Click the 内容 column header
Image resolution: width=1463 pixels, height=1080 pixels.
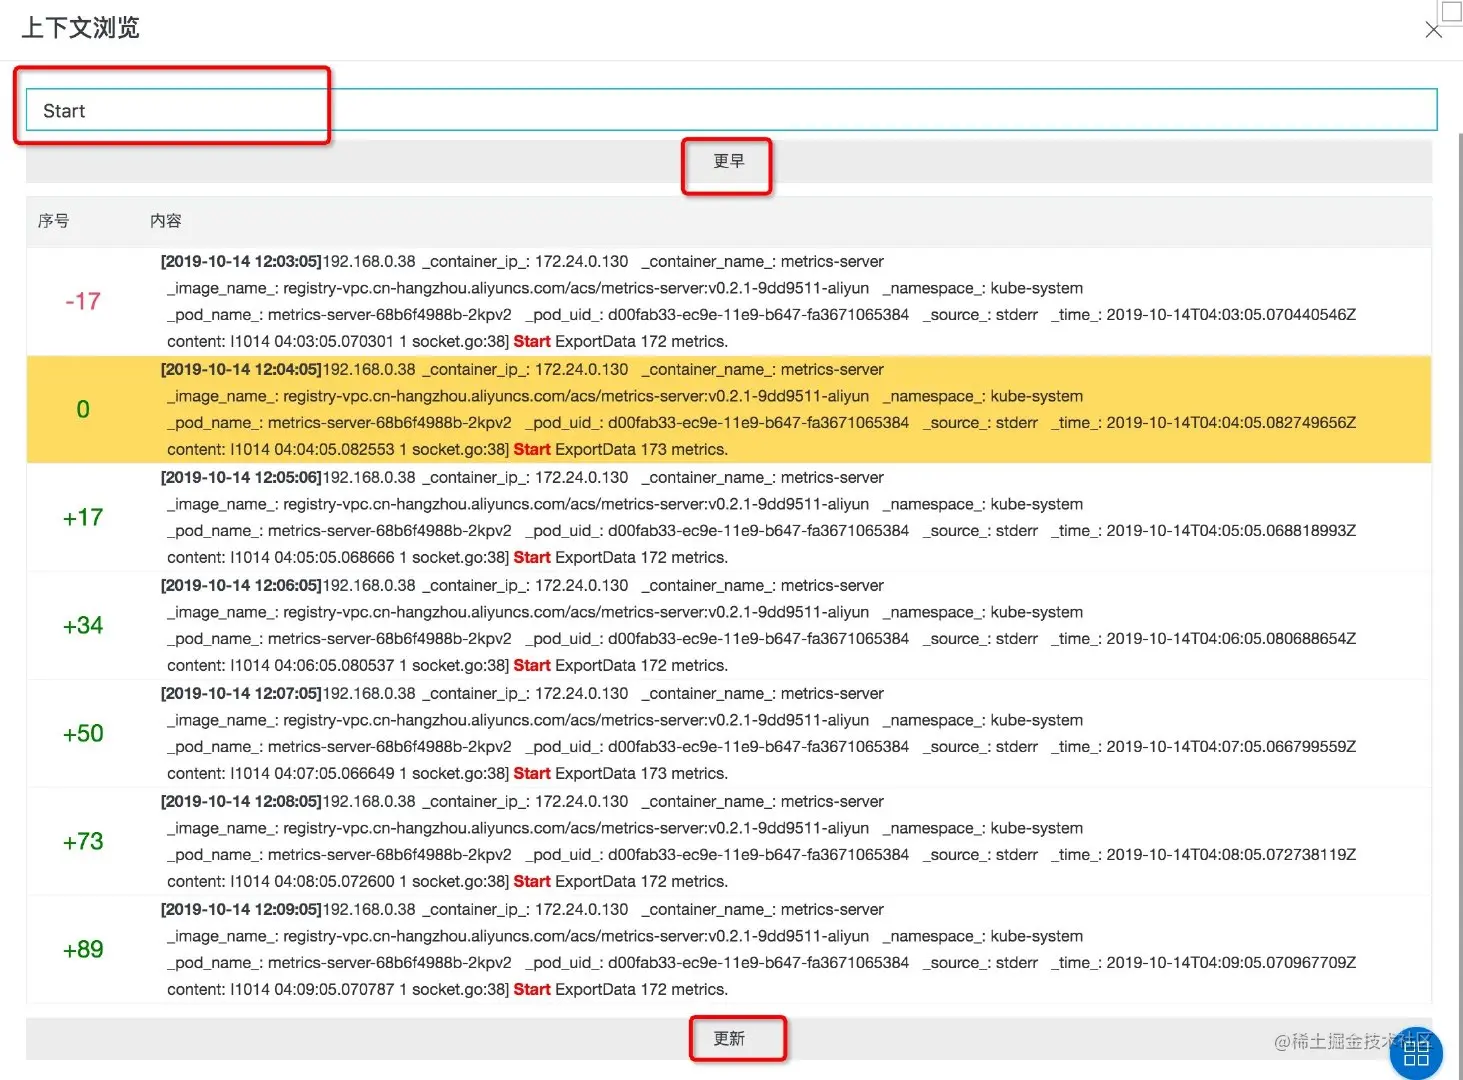166,221
